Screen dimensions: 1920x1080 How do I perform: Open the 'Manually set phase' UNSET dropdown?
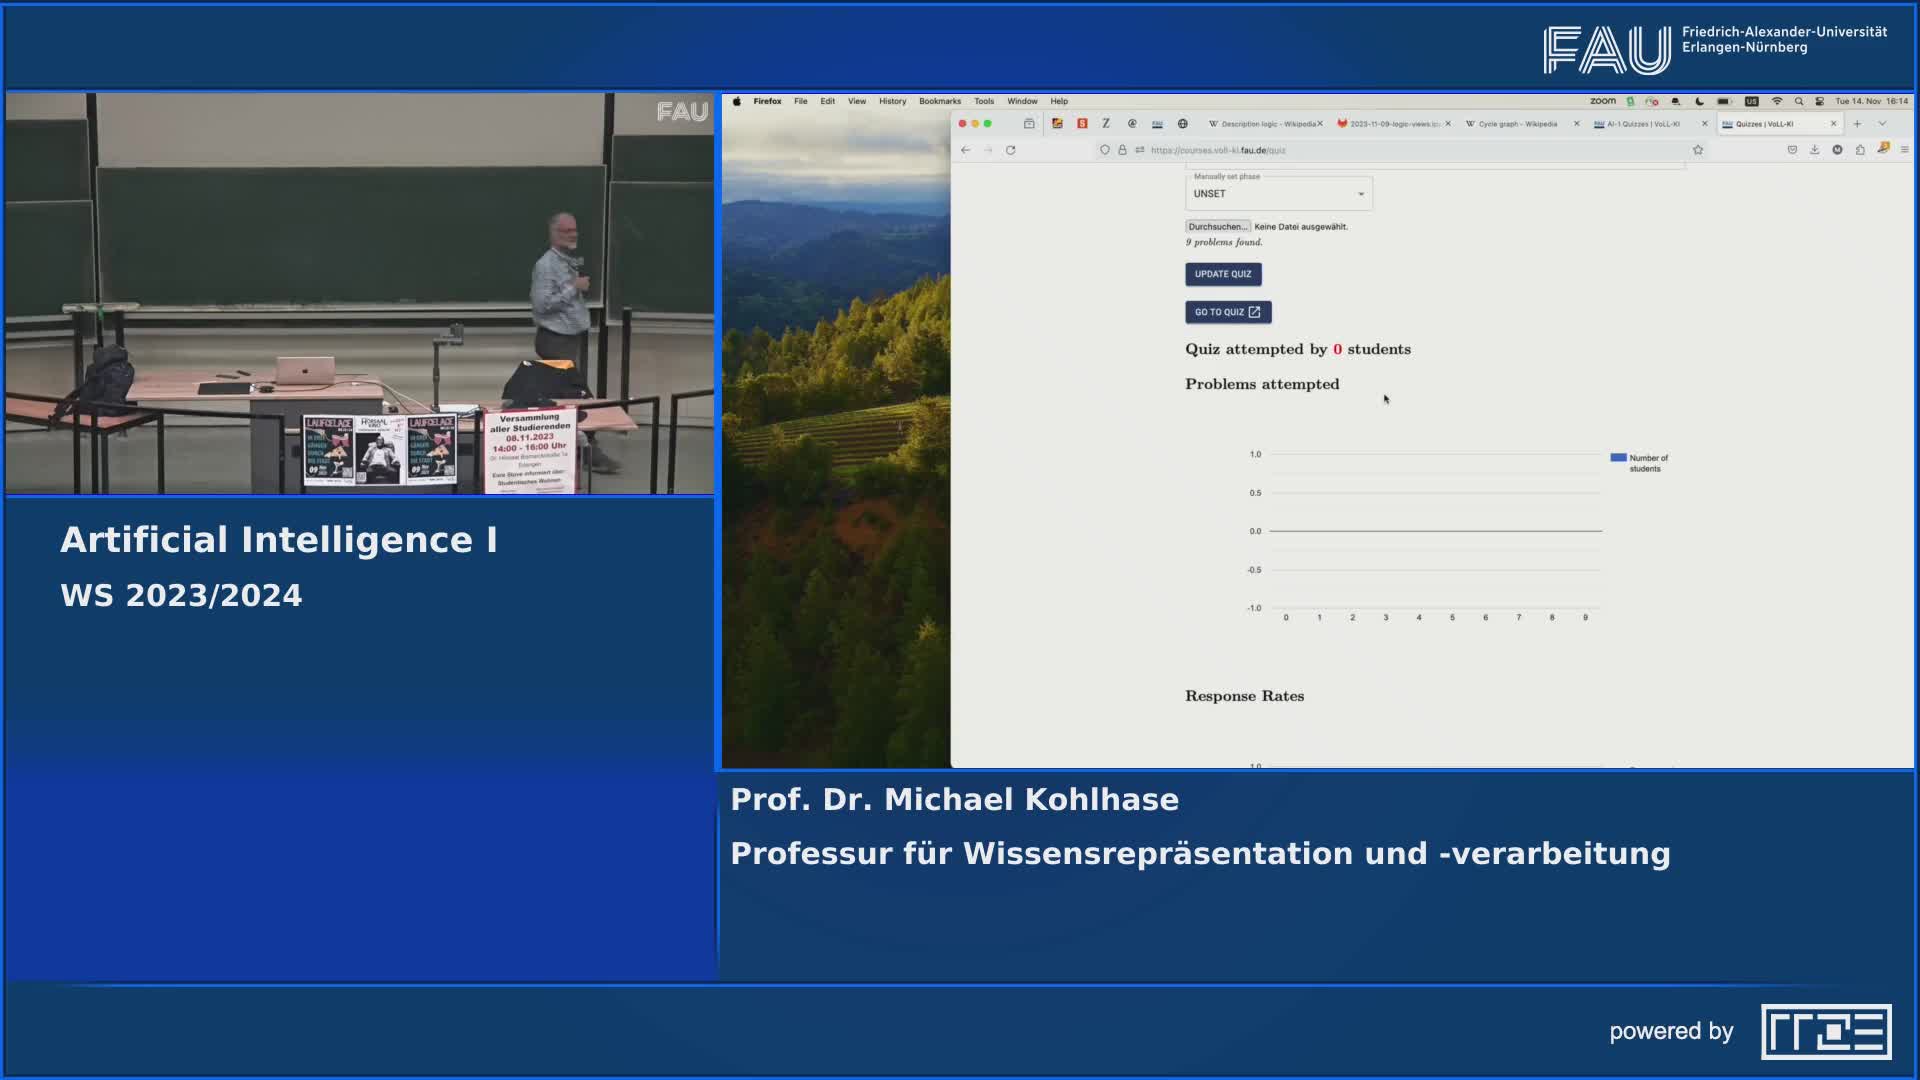tap(1278, 193)
